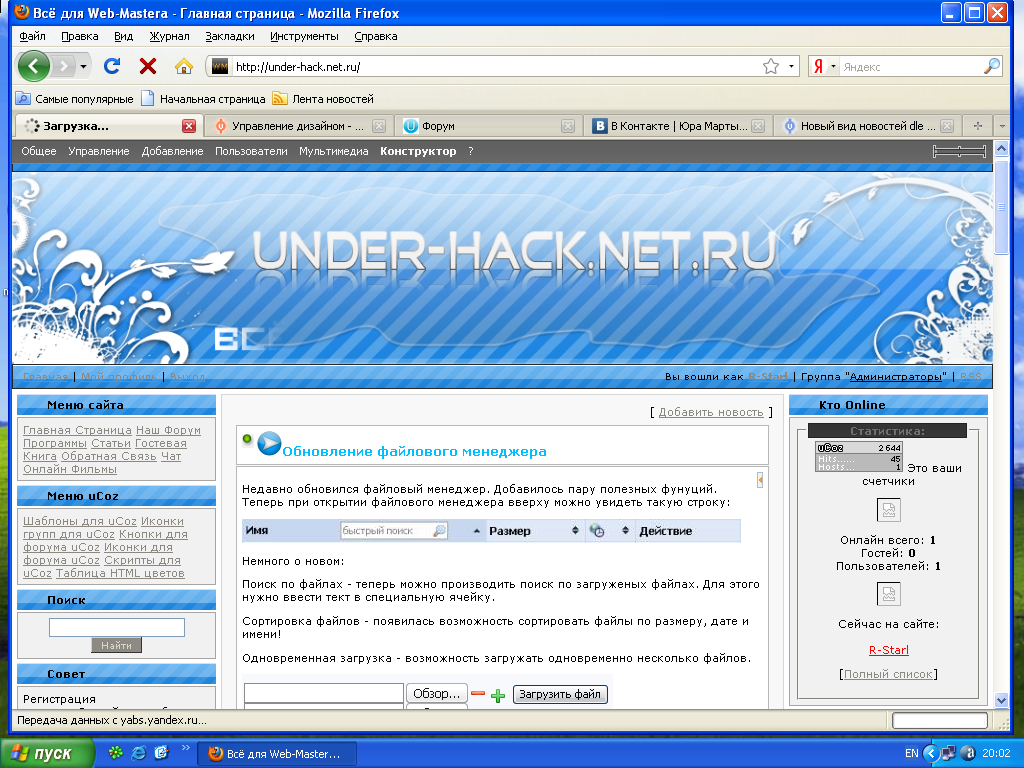The width and height of the screenshot is (1024, 768).
Task: Open the Мой профиль link
Action: click(118, 377)
